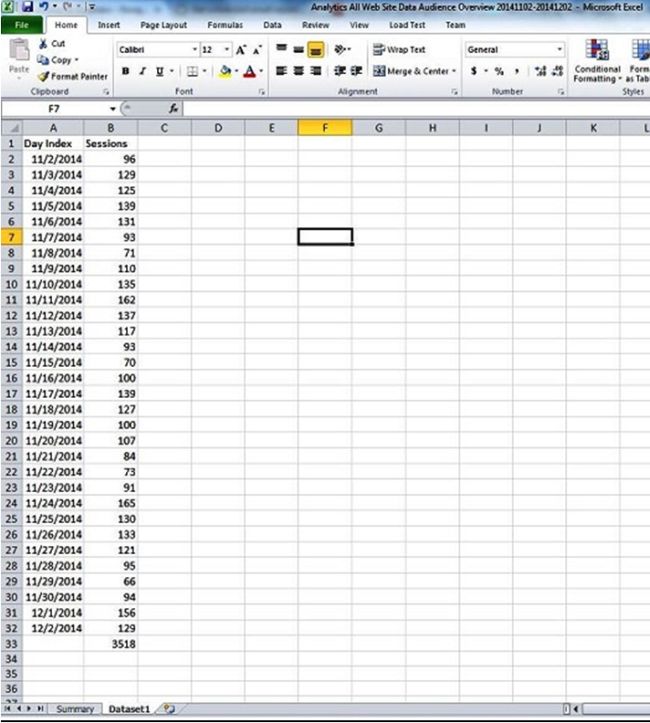Toggle Middle Align
Image resolution: width=650 pixels, height=723 pixels.
[x=299, y=49]
